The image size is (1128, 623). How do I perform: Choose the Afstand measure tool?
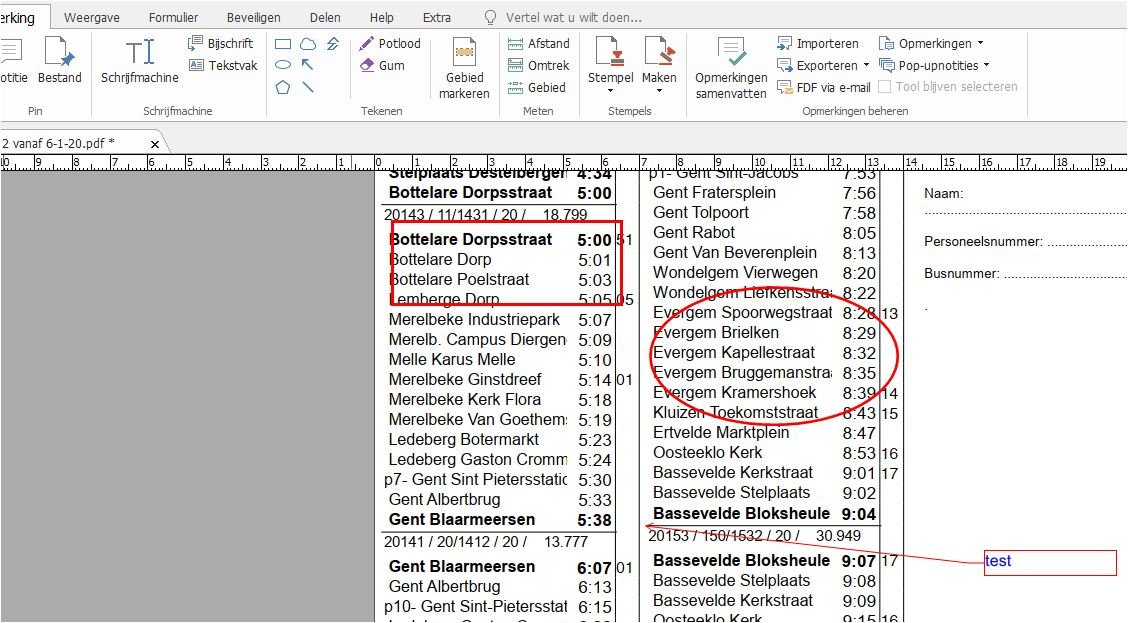(538, 43)
